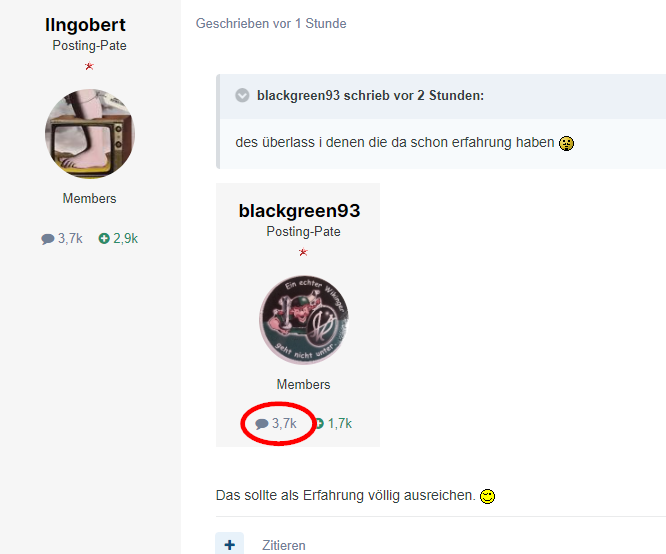Click 'blackgreen93 schrieb vor 2 Stunden' quote header
Screen dimensions: 666x554
[x=370, y=96]
